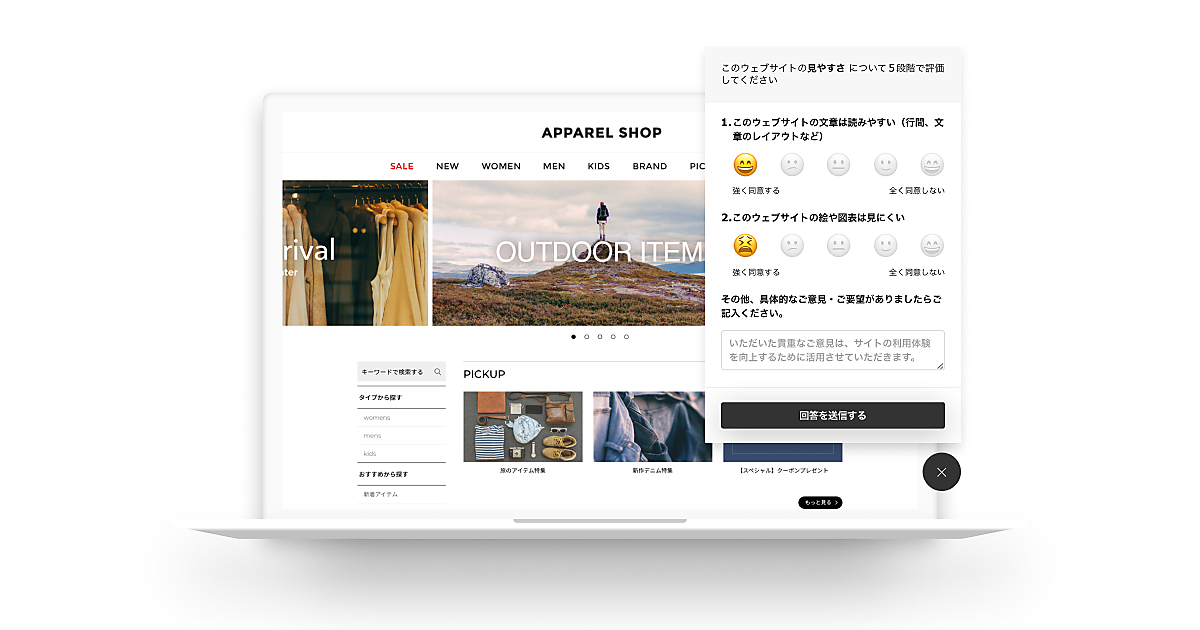
Task: Close the survey with the round X button
Action: click(x=941, y=472)
